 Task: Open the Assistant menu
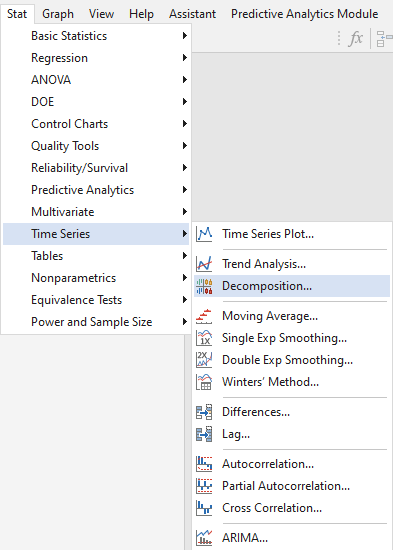(192, 14)
